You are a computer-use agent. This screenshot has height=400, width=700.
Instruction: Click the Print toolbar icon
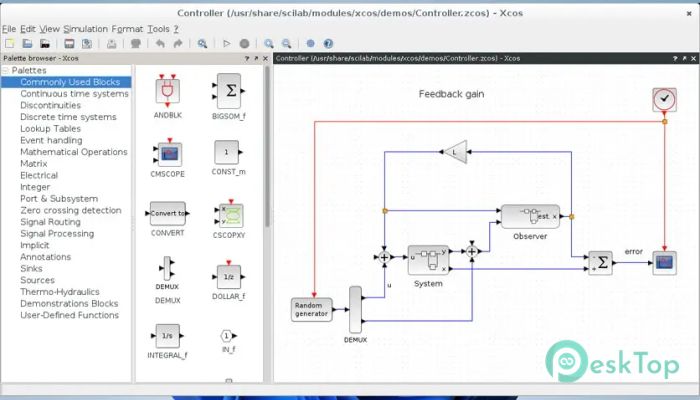[111, 43]
